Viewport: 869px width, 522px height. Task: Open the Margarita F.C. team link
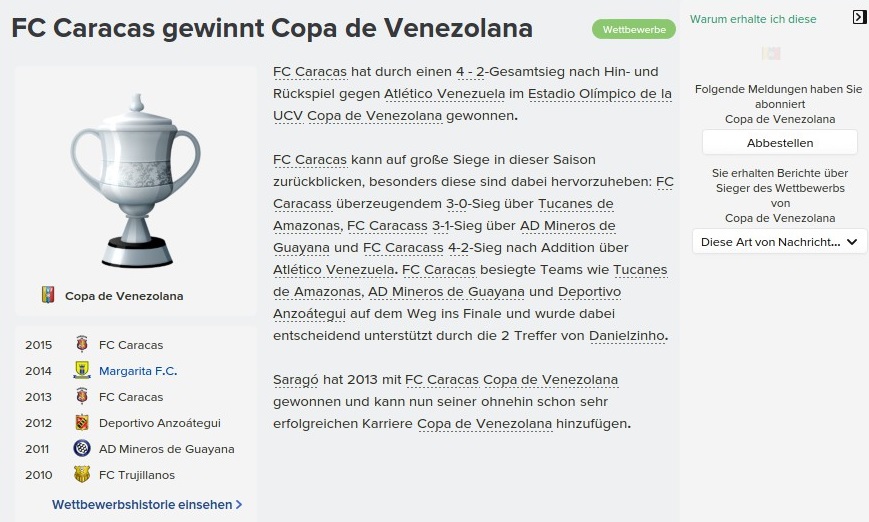(138, 371)
